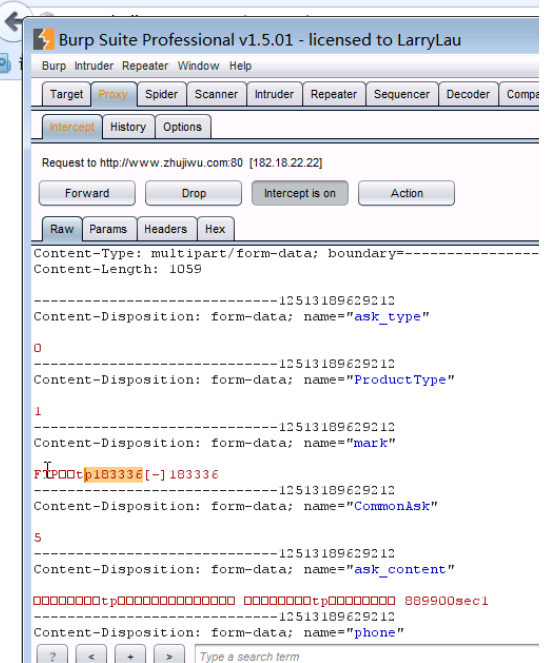Switch to the Target tab
This screenshot has height=663, width=558.
(66, 94)
